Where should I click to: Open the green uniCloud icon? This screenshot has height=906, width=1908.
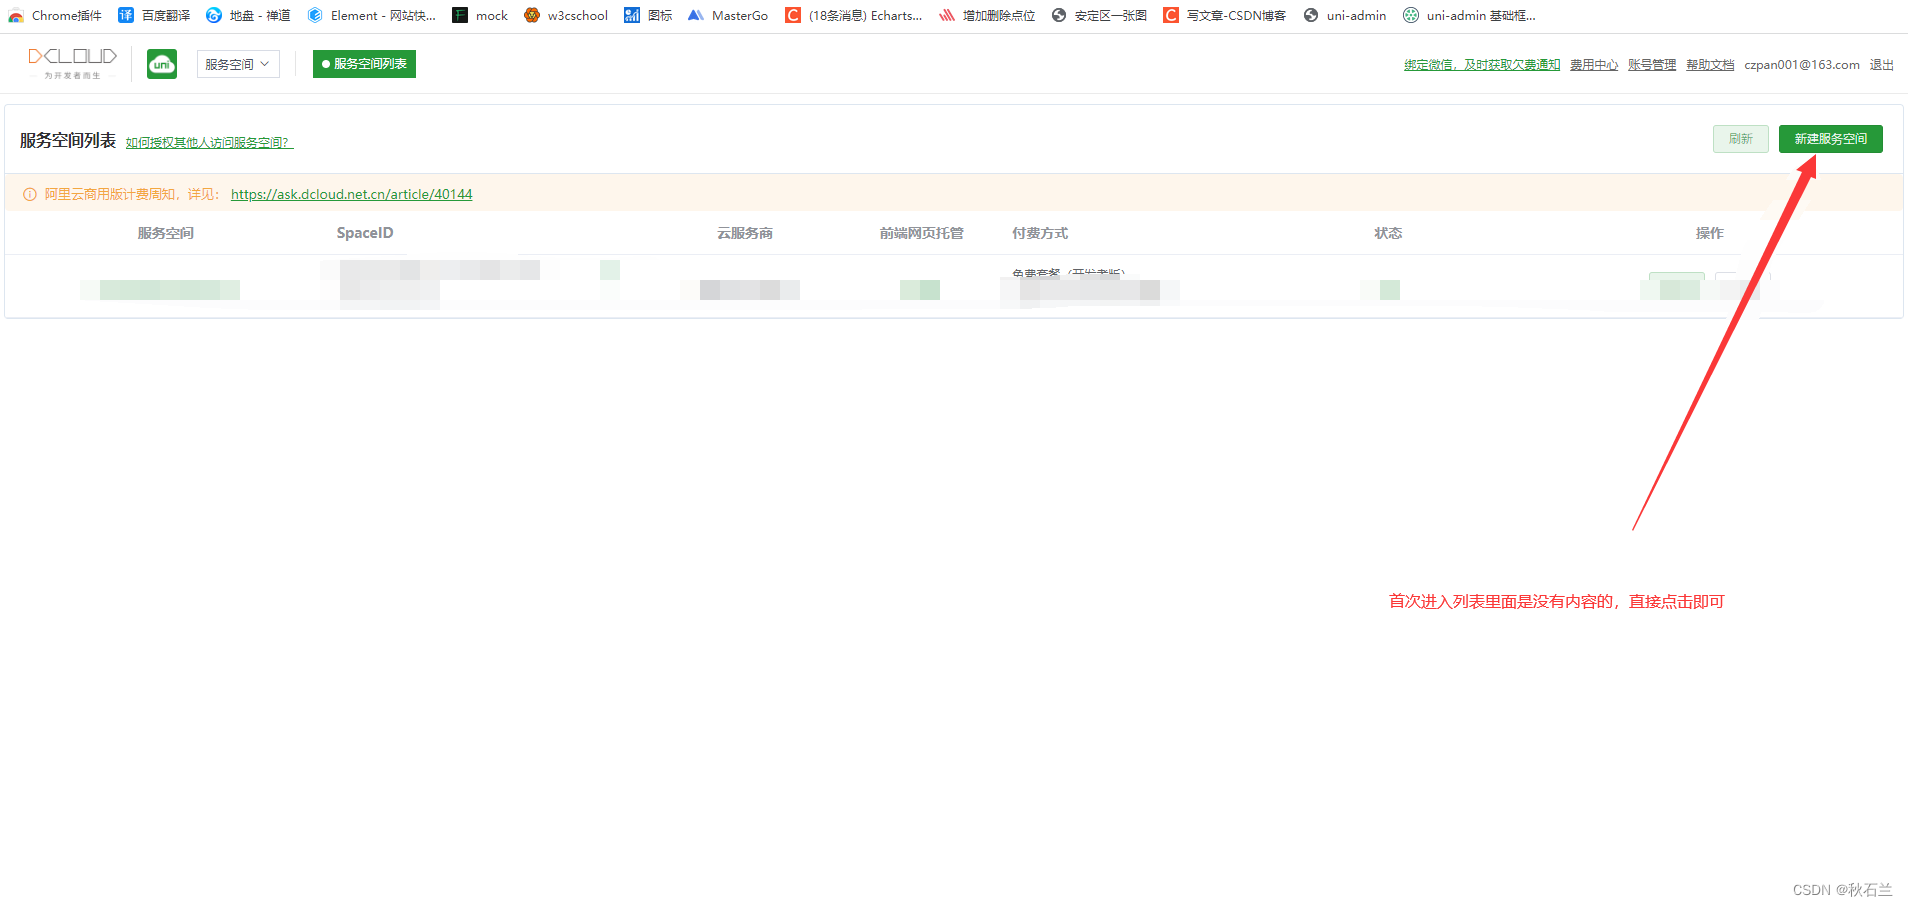tap(162, 64)
